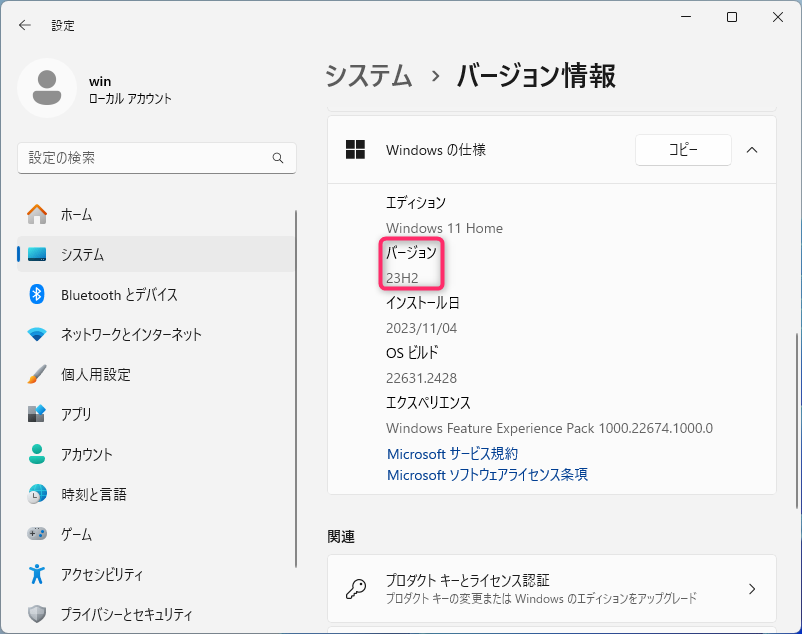Minimize the Settings window

pyautogui.click(x=686, y=17)
